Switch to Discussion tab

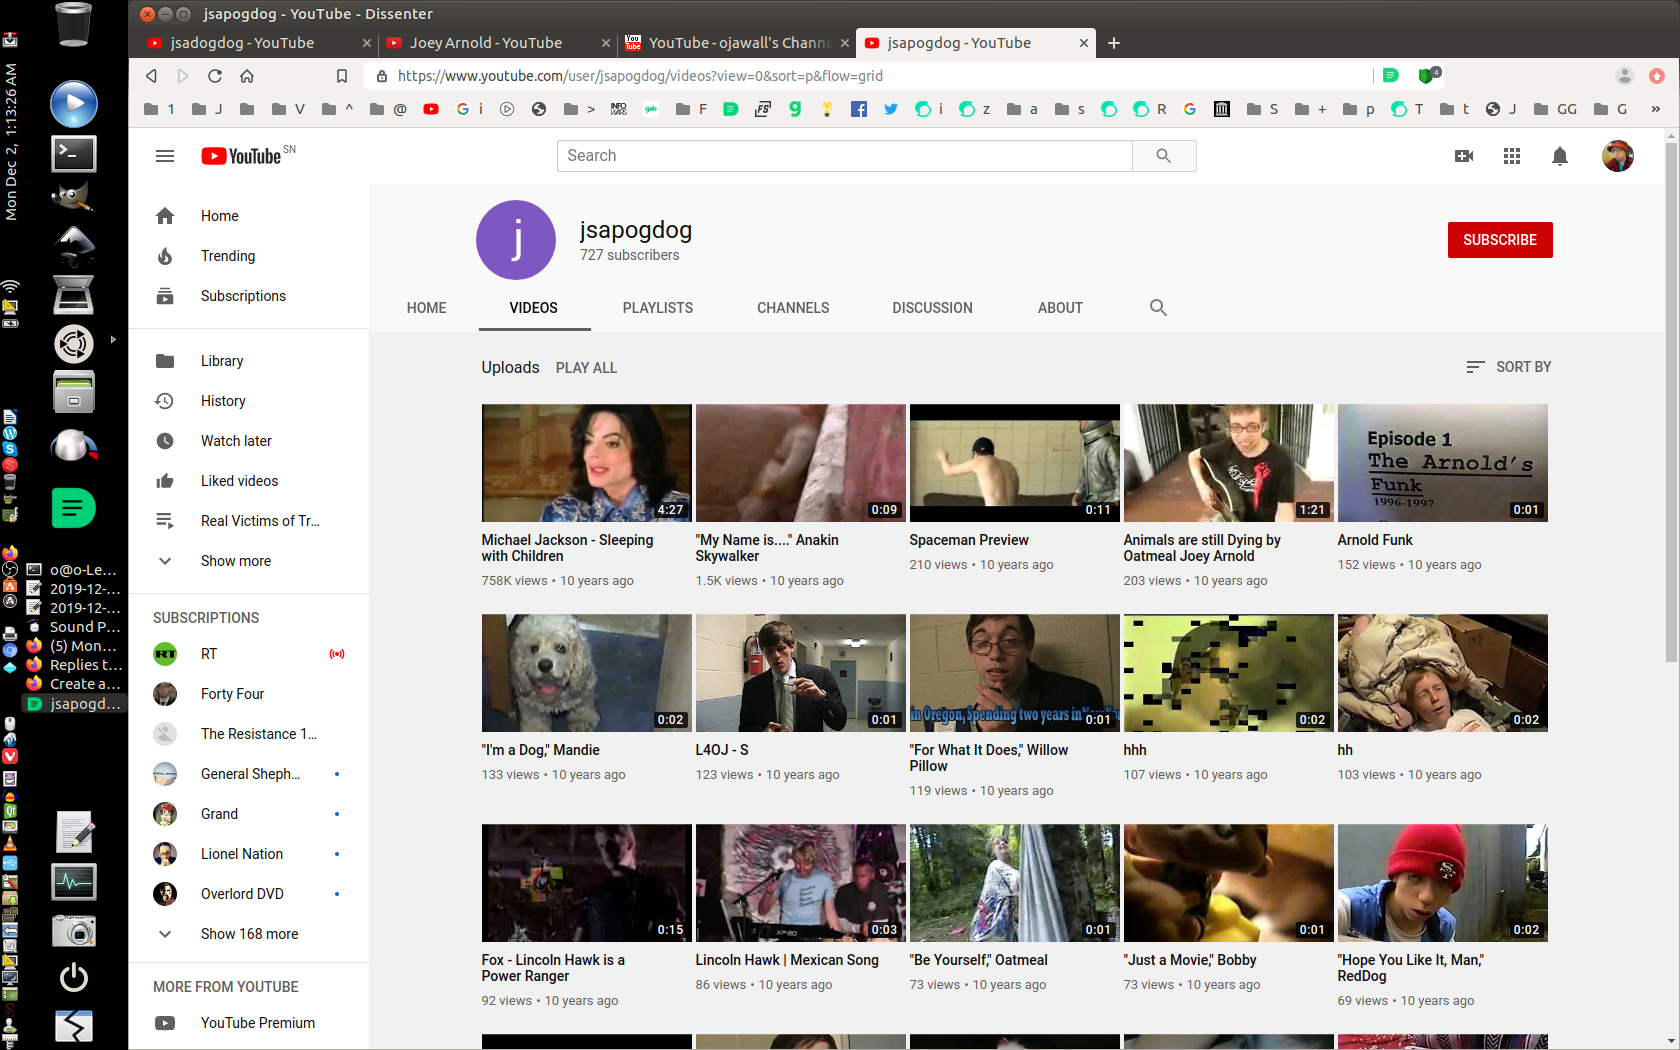(933, 308)
